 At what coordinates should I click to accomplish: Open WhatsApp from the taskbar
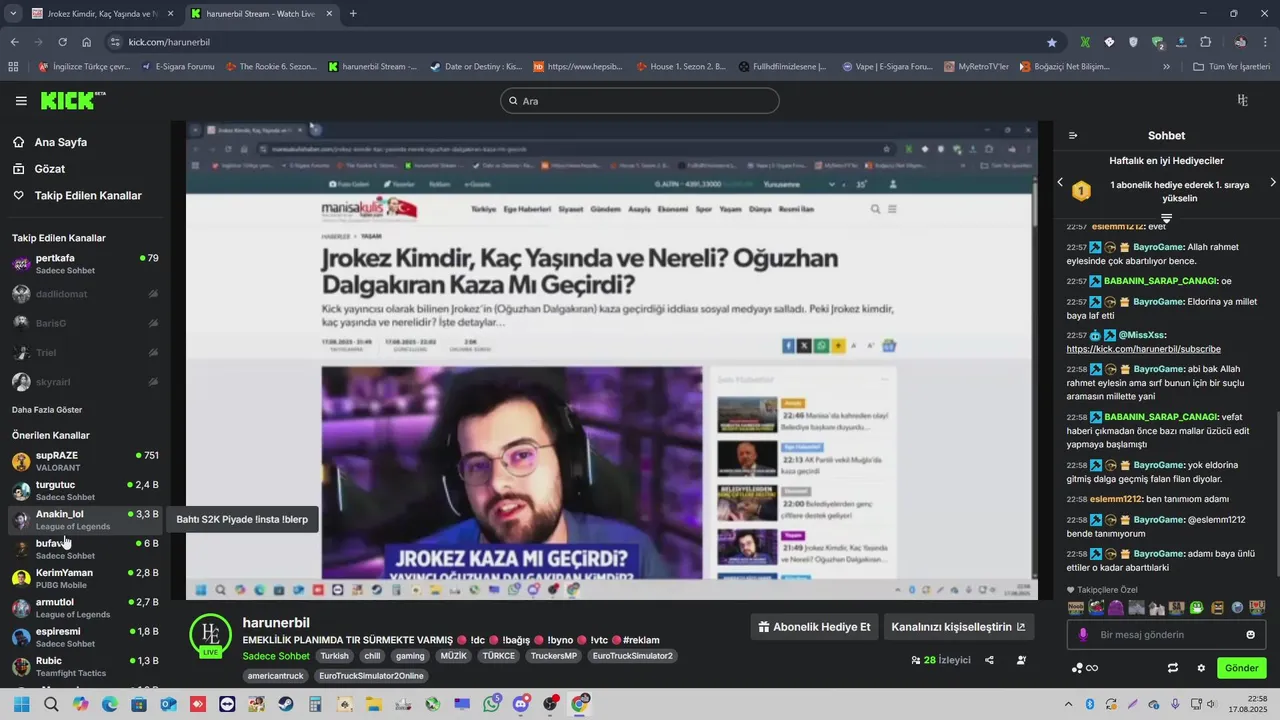click(491, 704)
